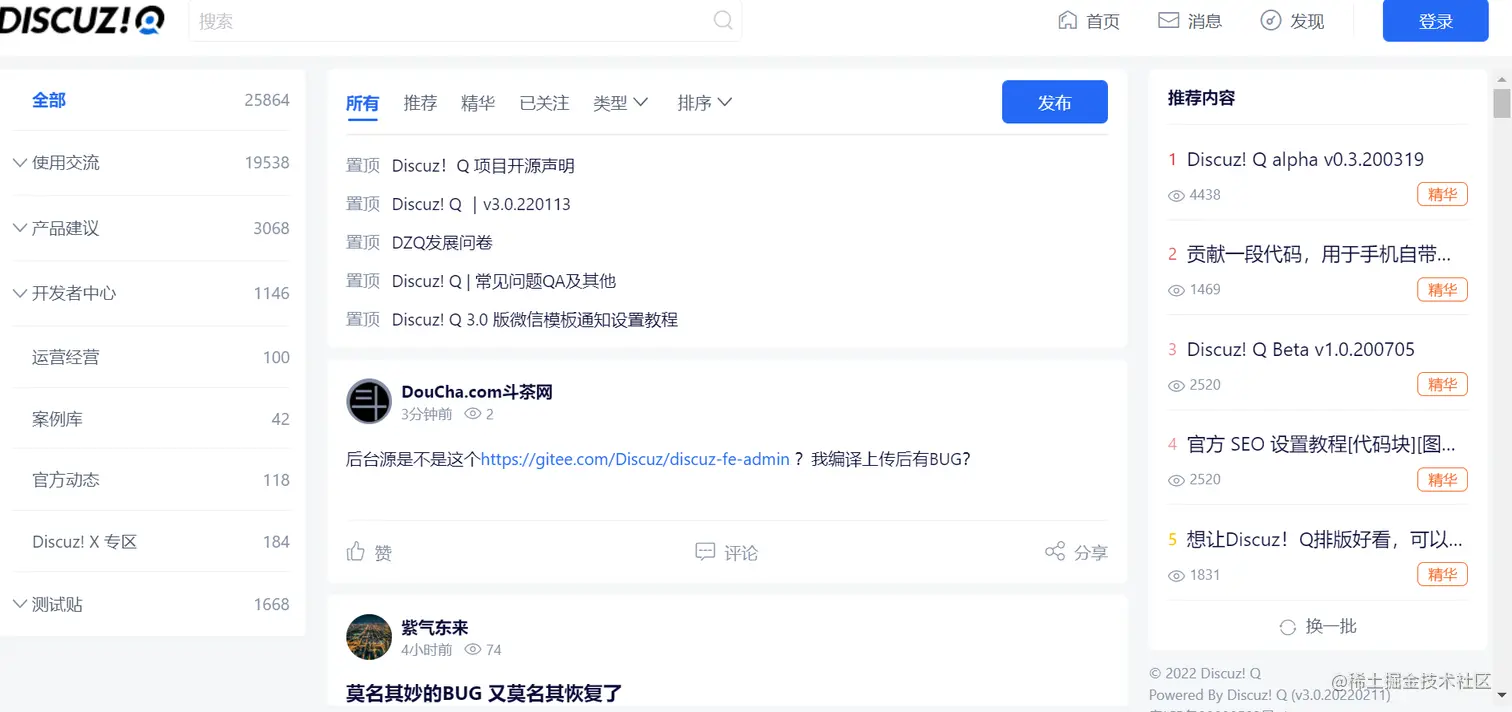Switch to the 已关注 tab
The width and height of the screenshot is (1512, 712).
[544, 102]
